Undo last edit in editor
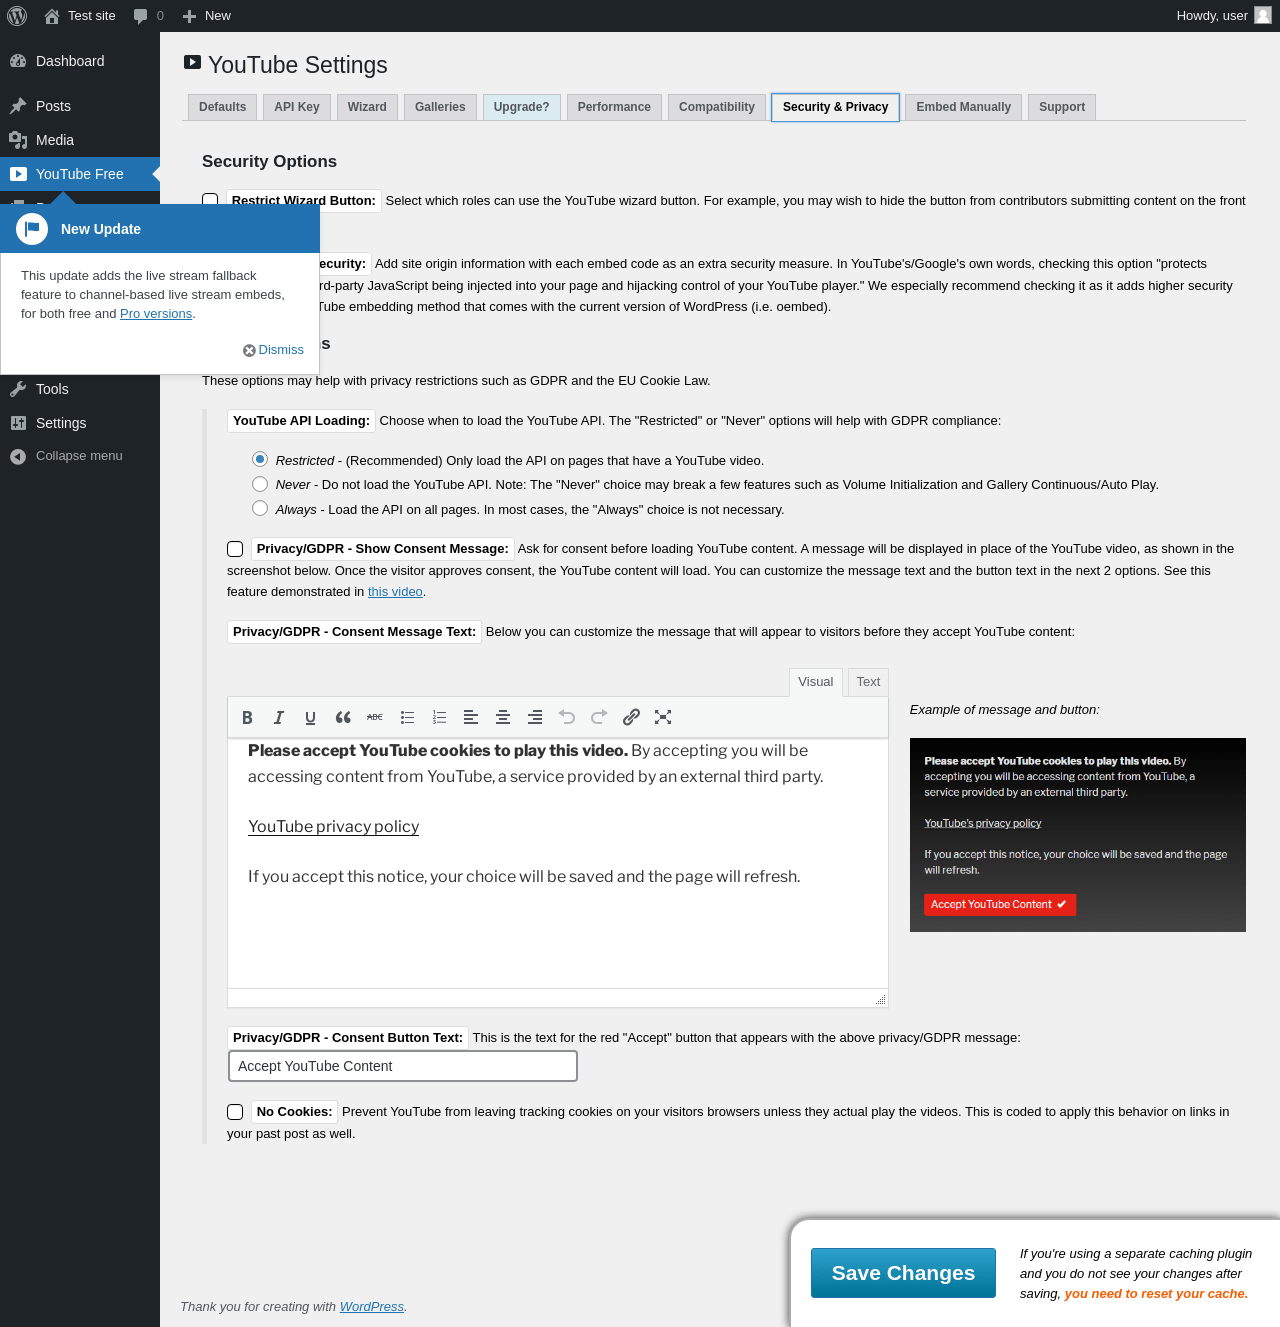The height and width of the screenshot is (1327, 1280). (567, 717)
